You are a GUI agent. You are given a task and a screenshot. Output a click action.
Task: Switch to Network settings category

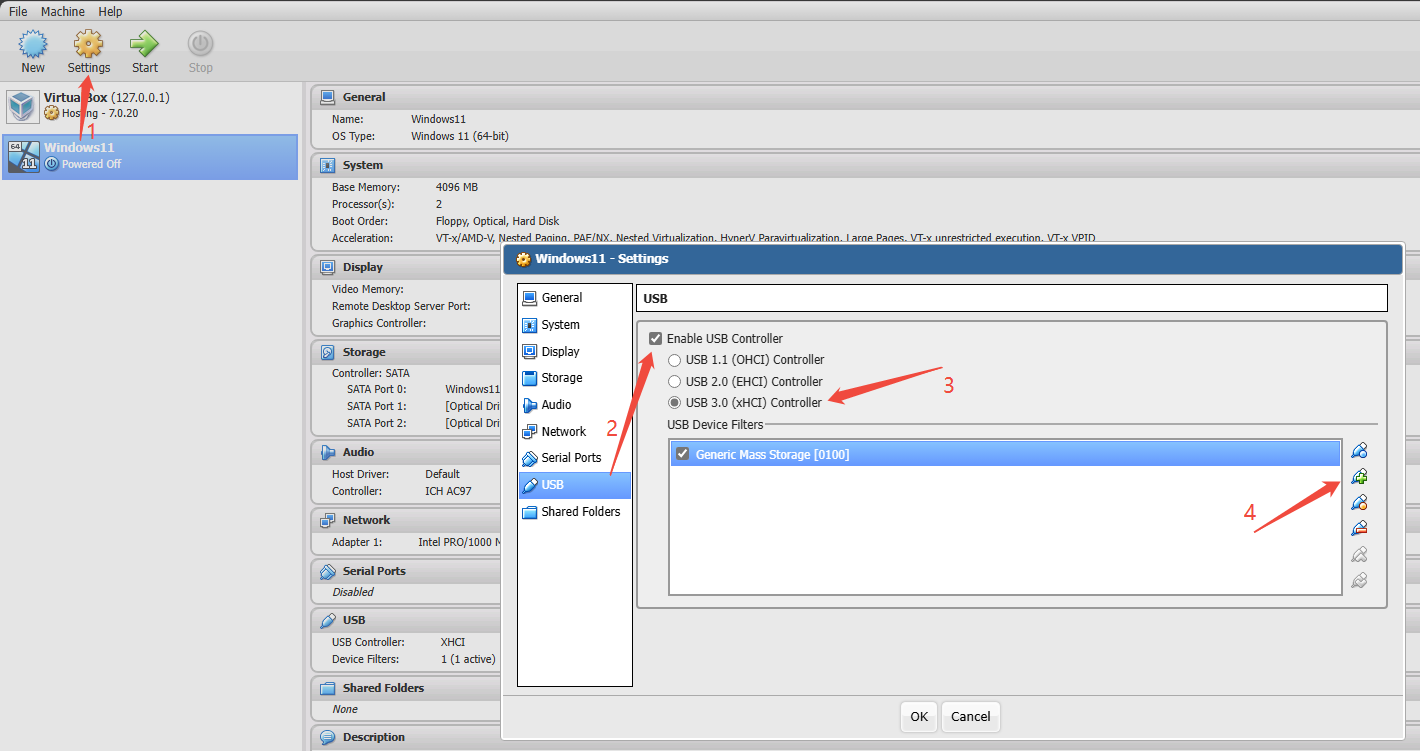(575, 432)
